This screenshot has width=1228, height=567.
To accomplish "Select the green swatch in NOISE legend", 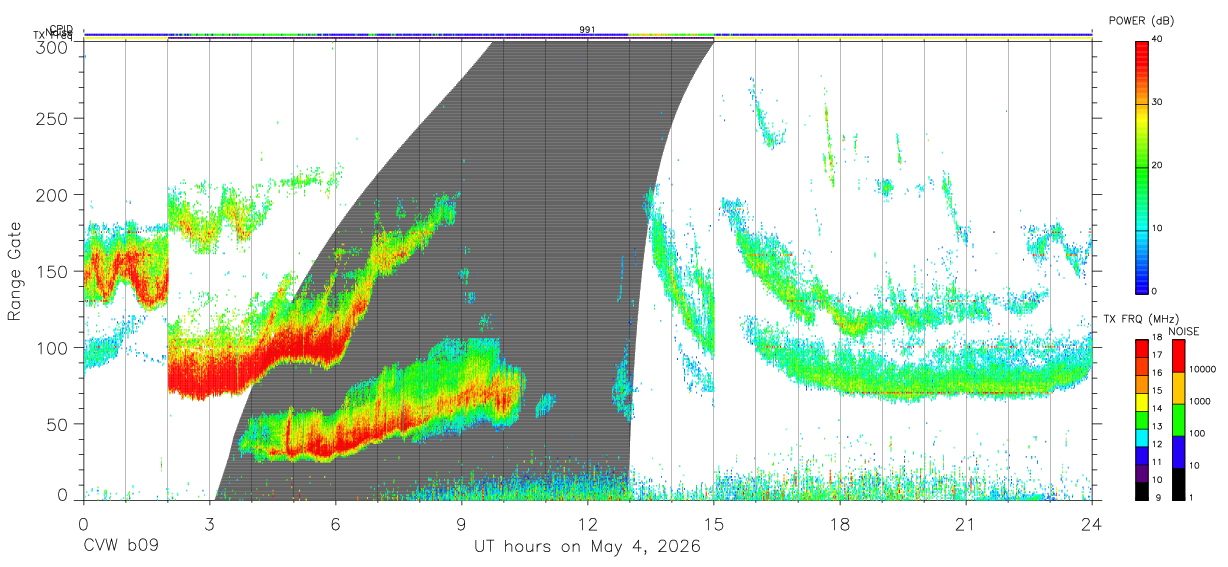I will [1178, 419].
